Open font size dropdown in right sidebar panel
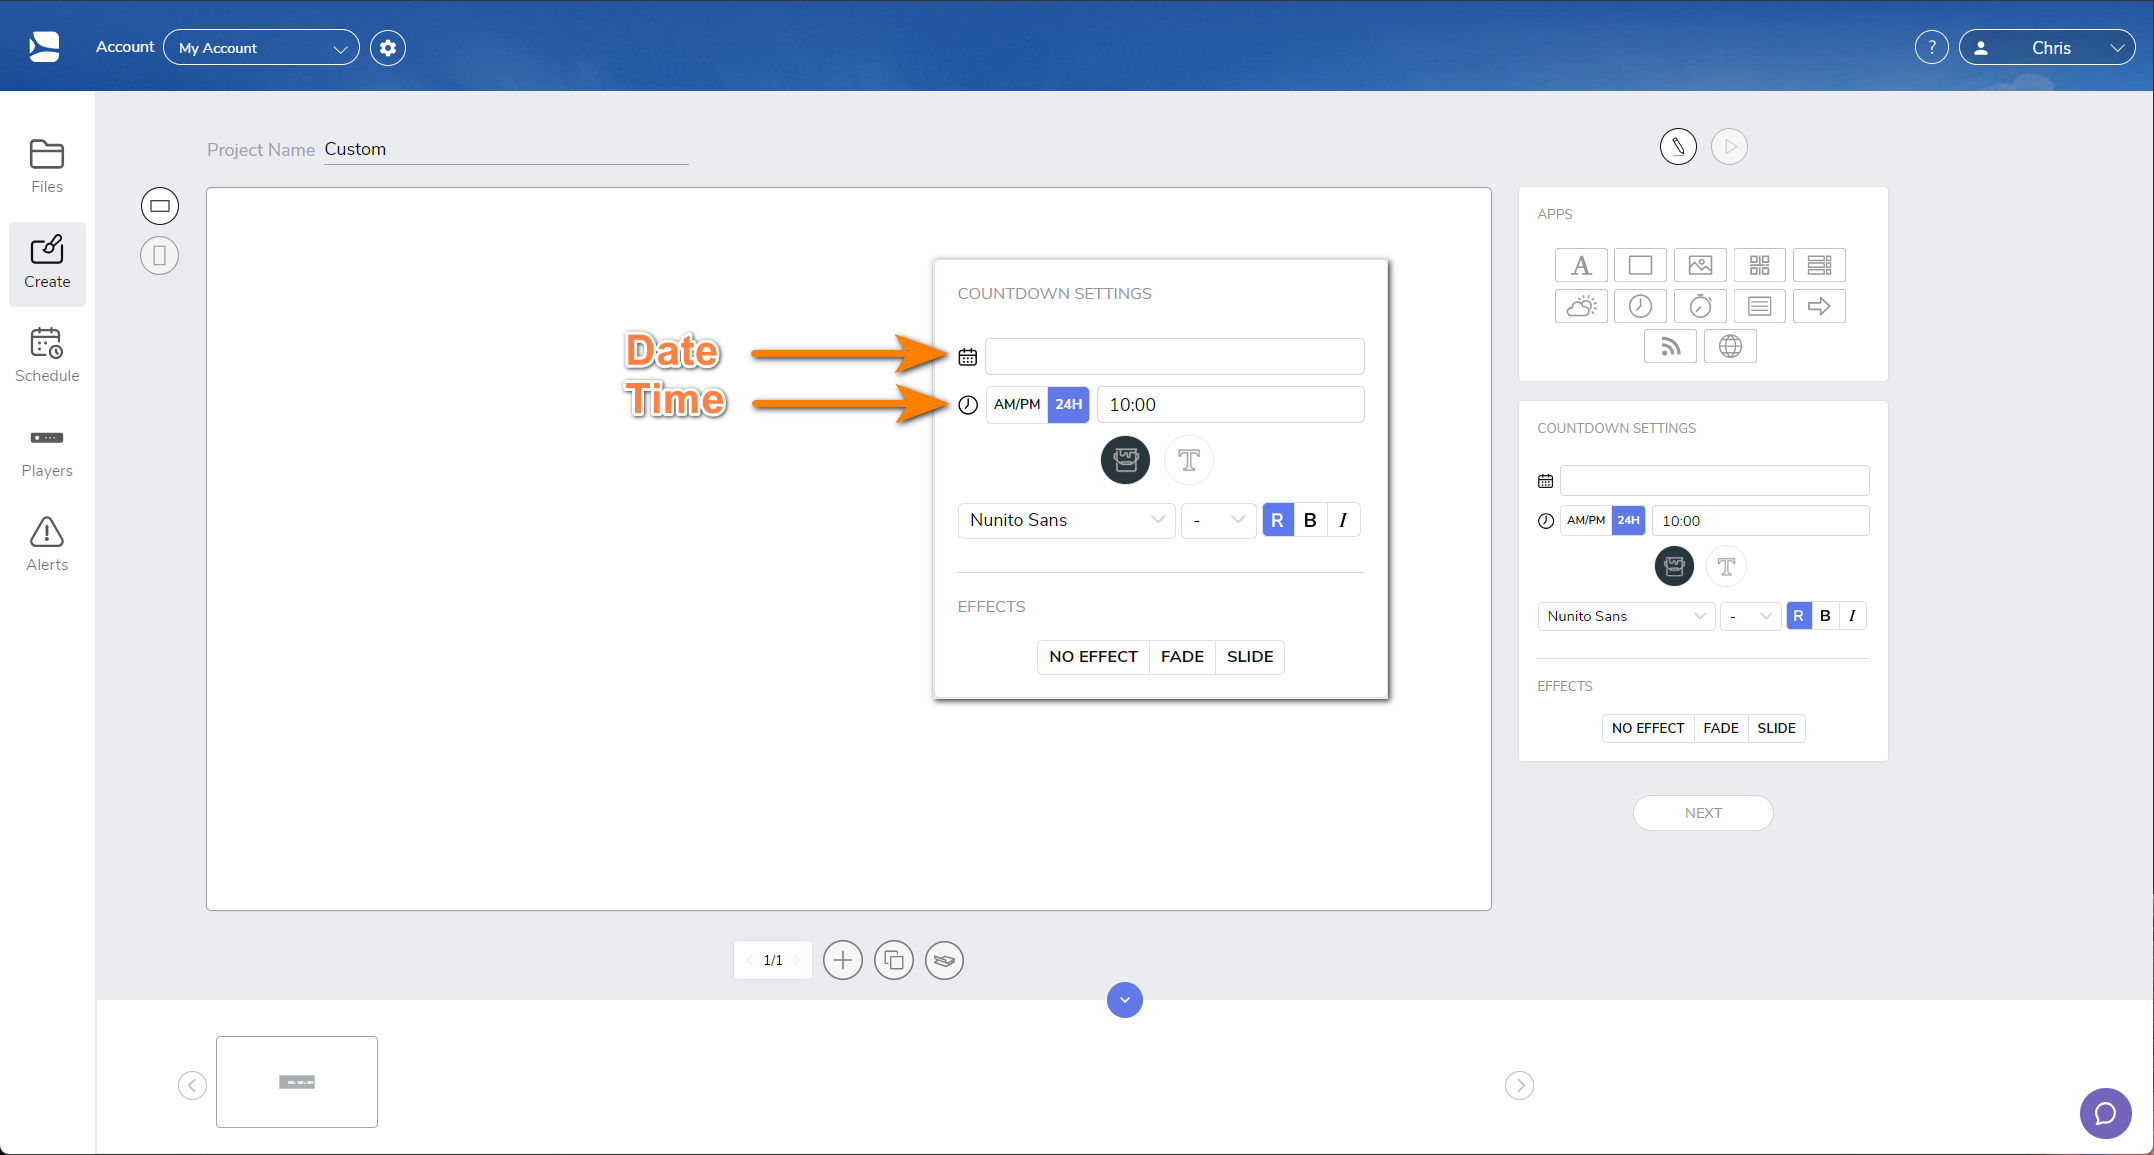This screenshot has height=1155, width=2154. [x=1751, y=616]
